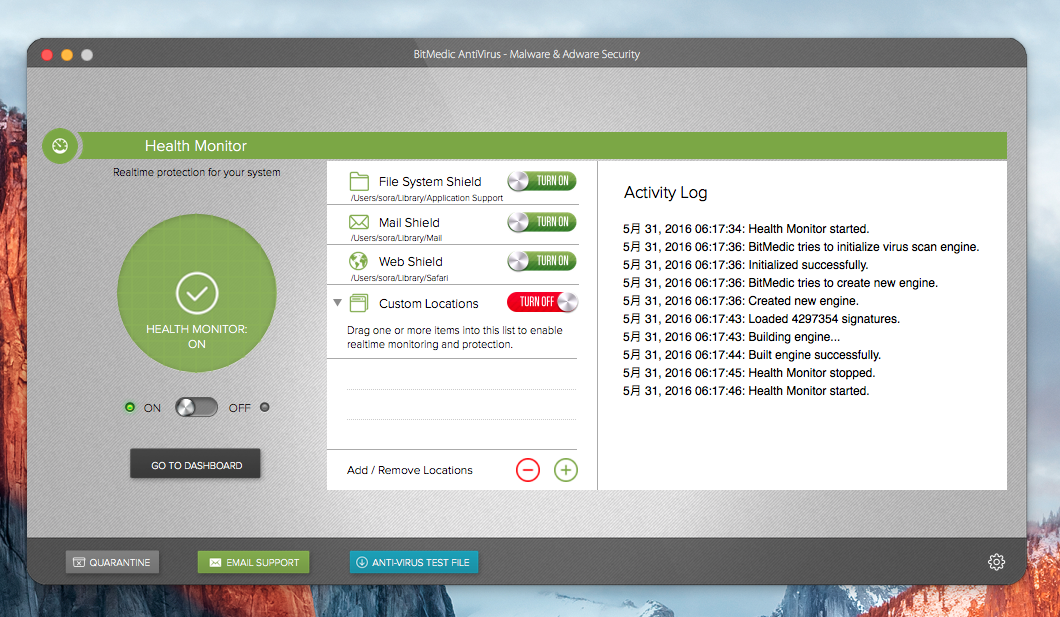Click the green plus add location icon
Image resolution: width=1060 pixels, height=617 pixels.
566,469
